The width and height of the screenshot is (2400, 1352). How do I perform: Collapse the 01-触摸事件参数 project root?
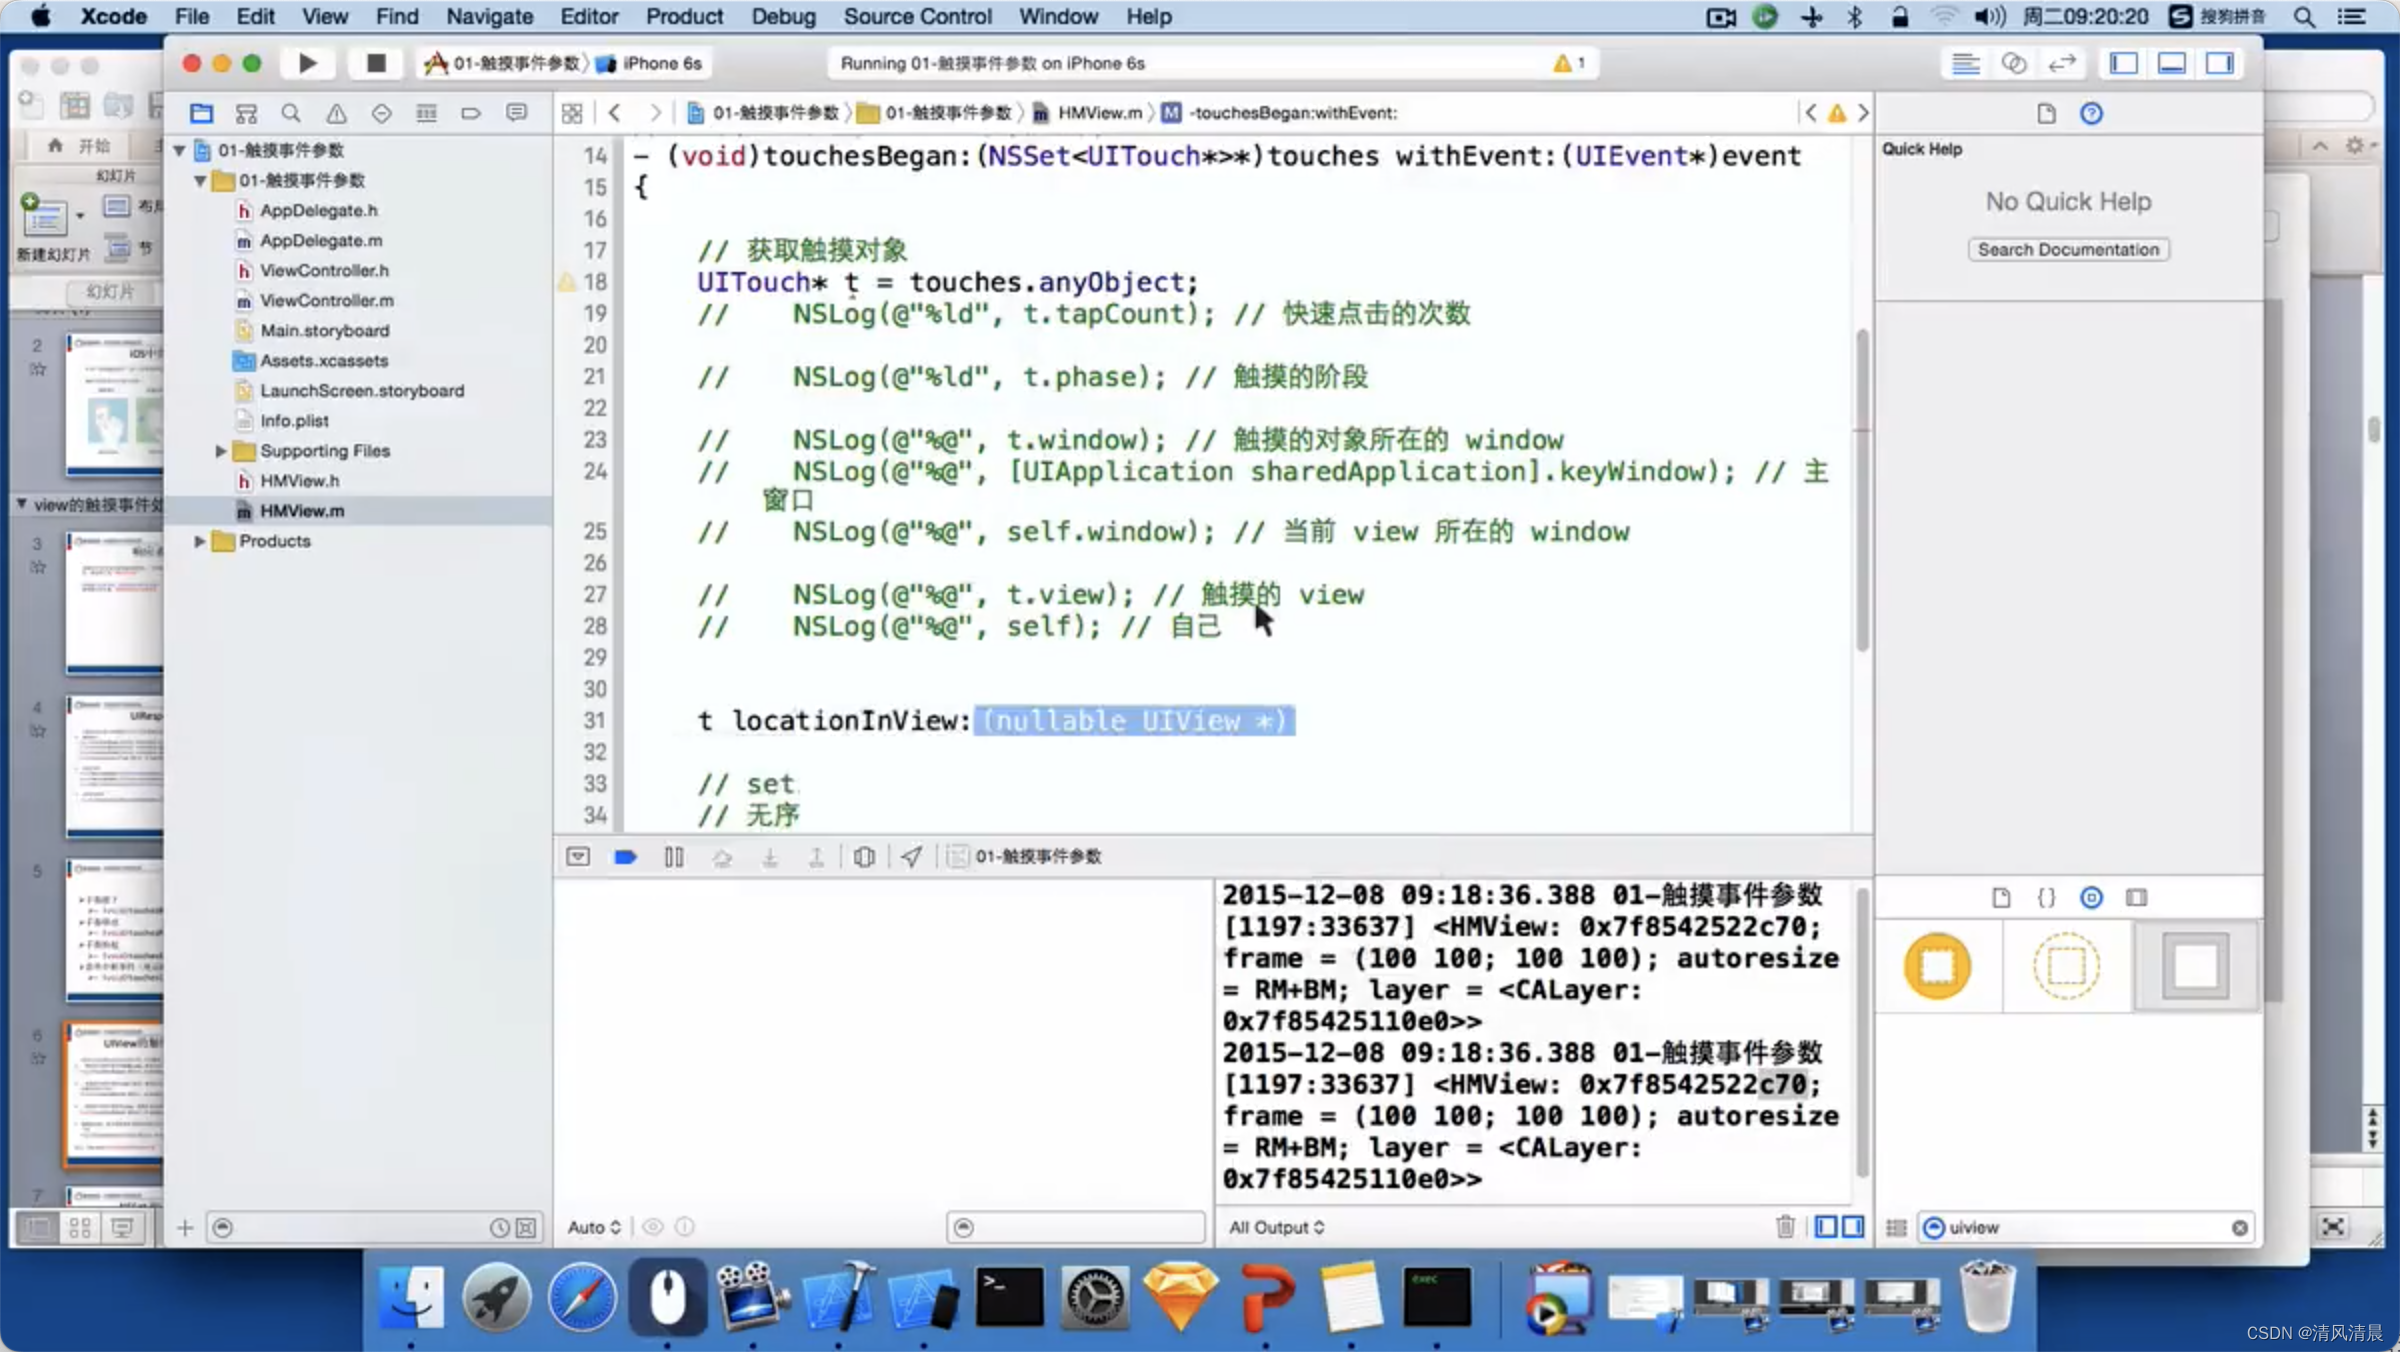pos(179,150)
